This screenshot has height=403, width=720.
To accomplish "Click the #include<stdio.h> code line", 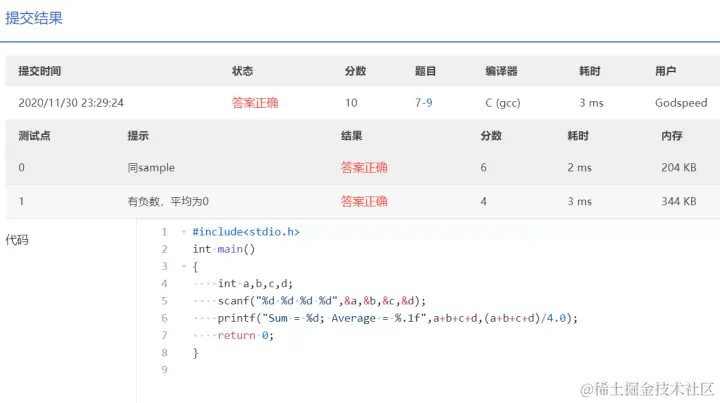I will coord(246,232).
